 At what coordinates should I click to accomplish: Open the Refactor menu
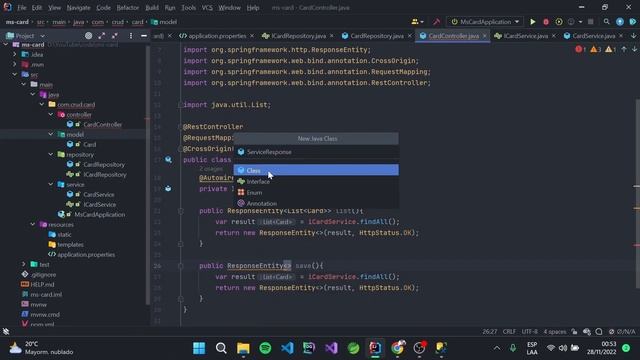(x=128, y=7)
